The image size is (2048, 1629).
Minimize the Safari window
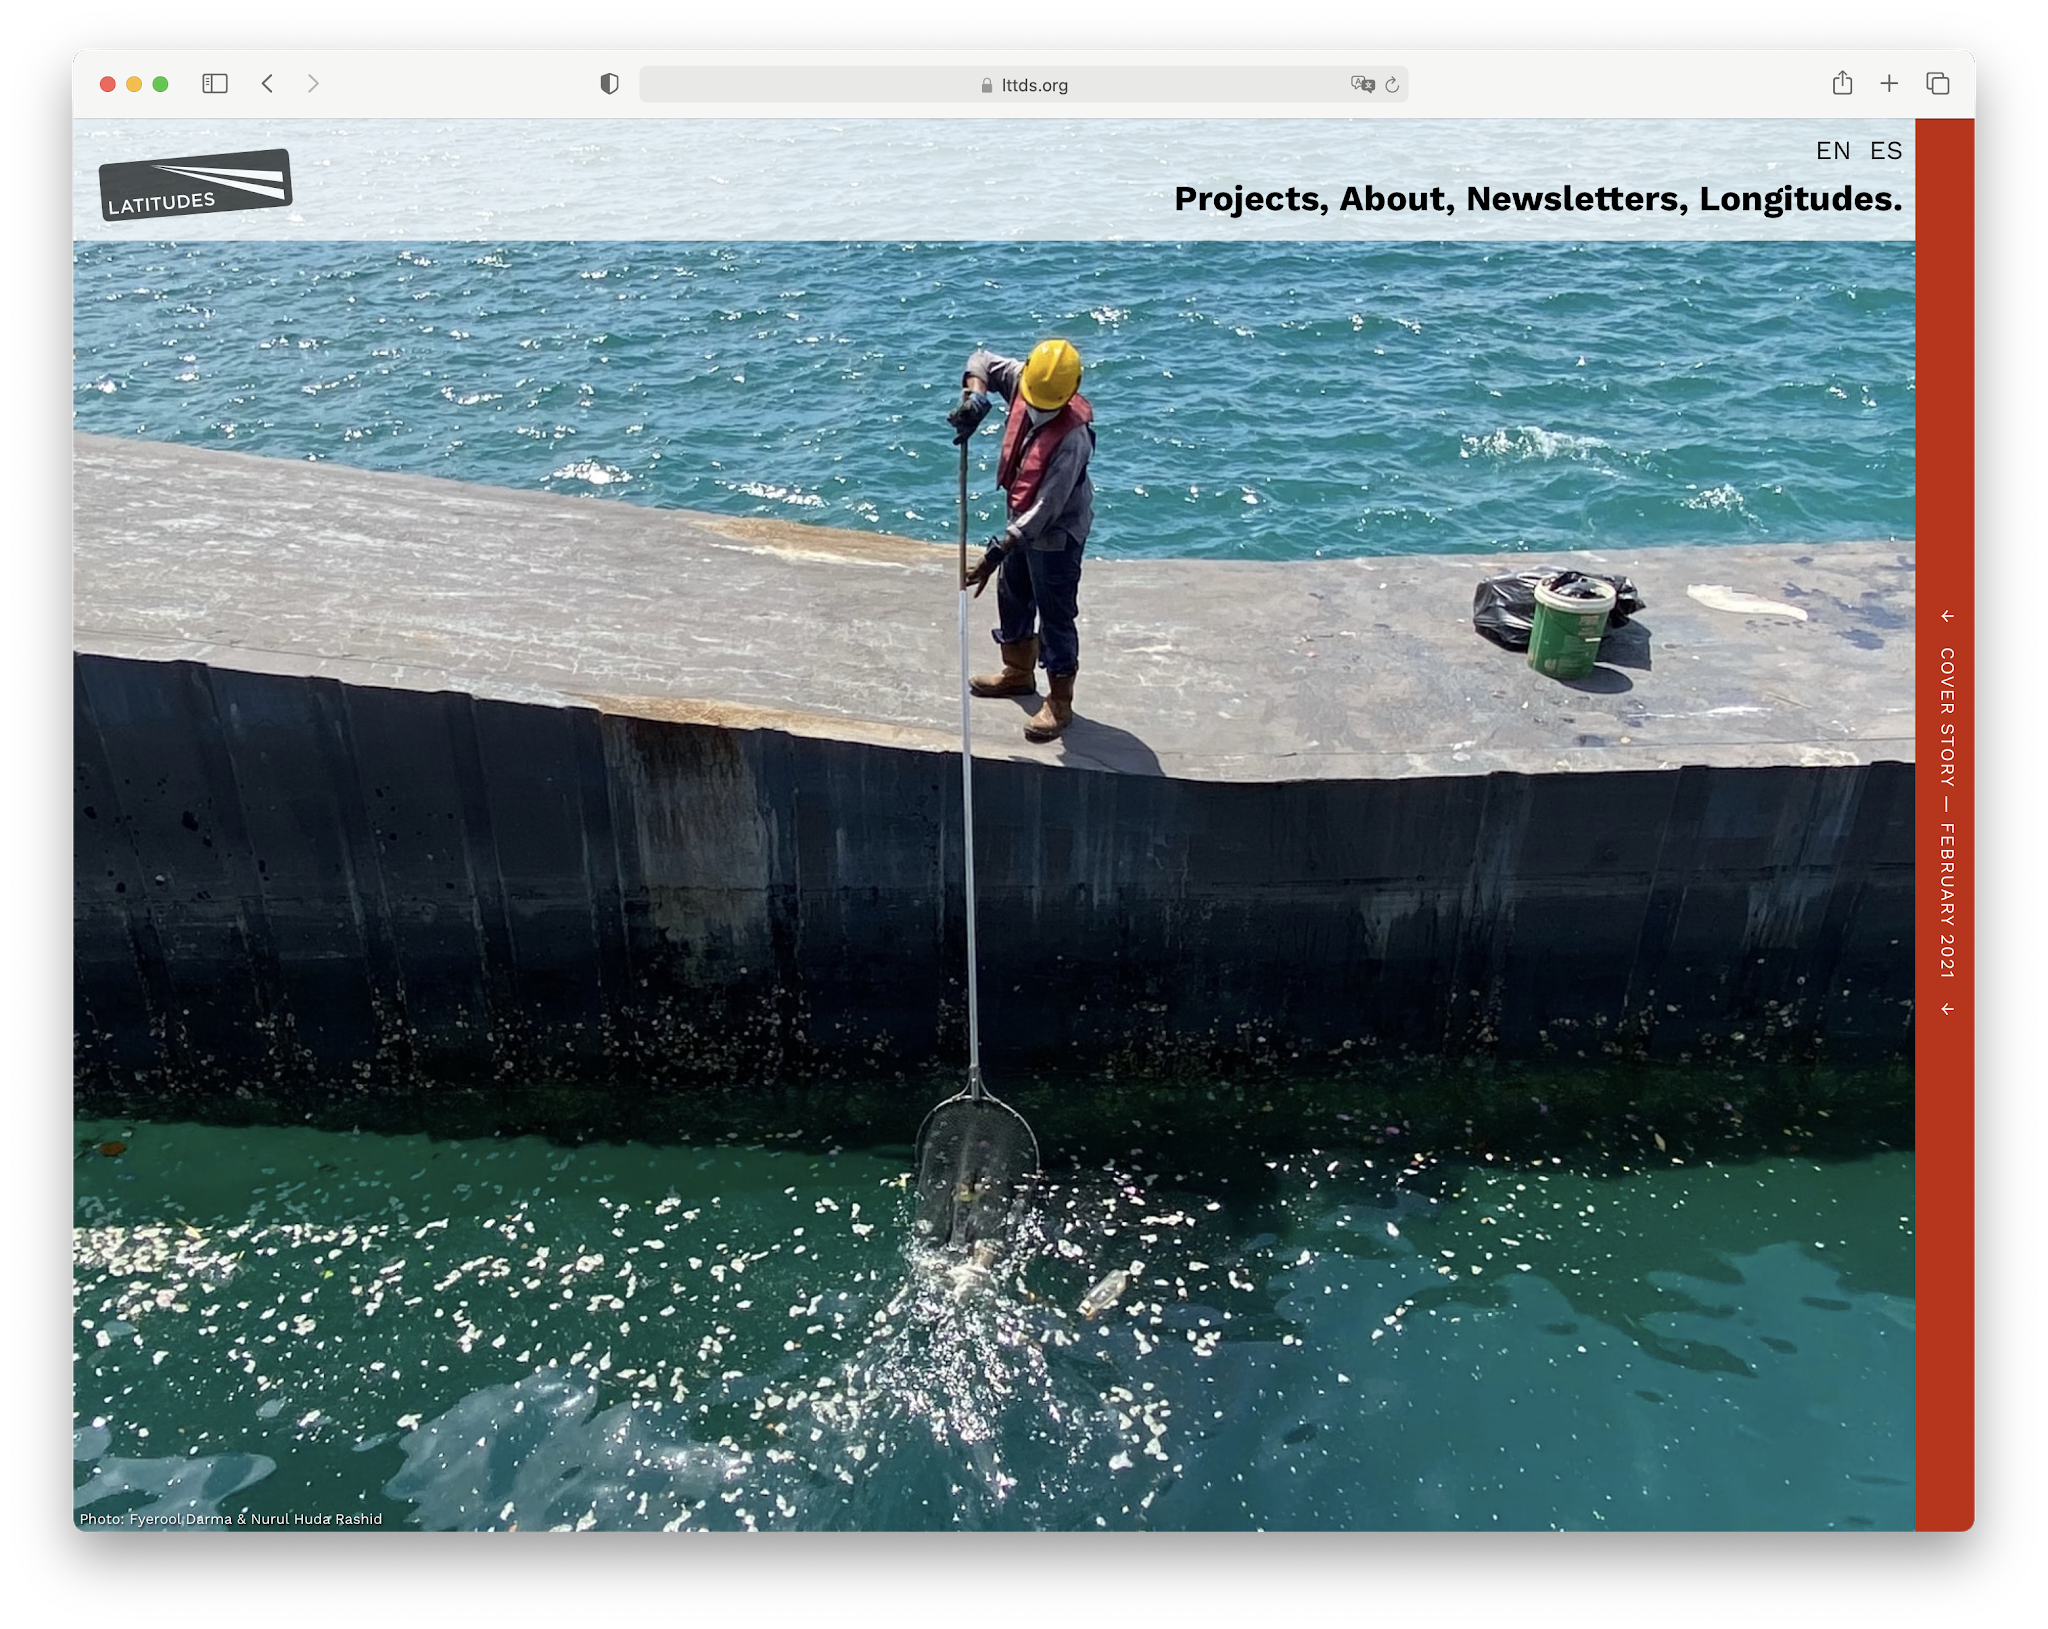[134, 84]
